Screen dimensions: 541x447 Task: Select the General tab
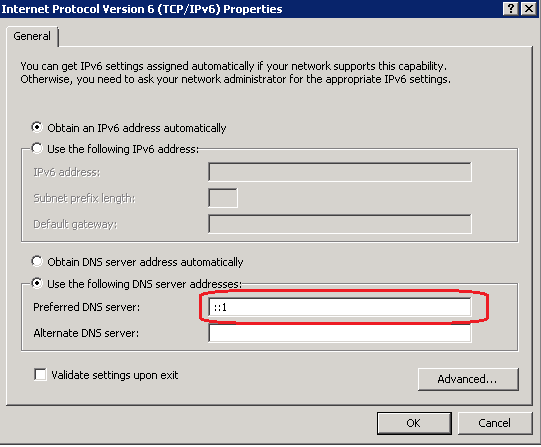32,36
